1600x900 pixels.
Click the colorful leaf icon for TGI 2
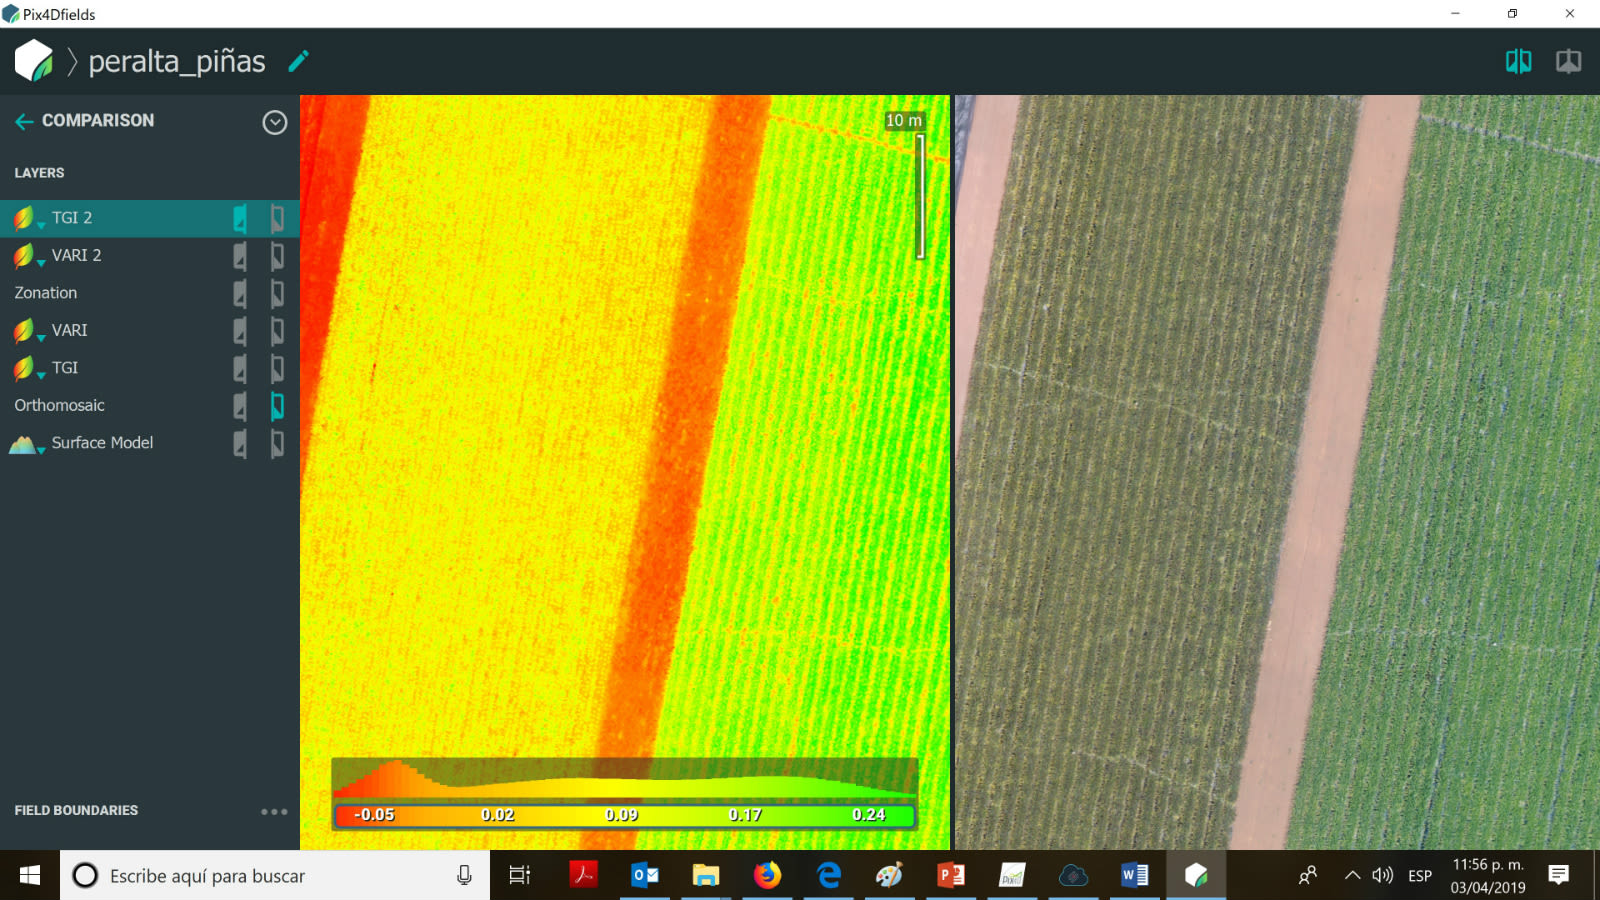24,216
